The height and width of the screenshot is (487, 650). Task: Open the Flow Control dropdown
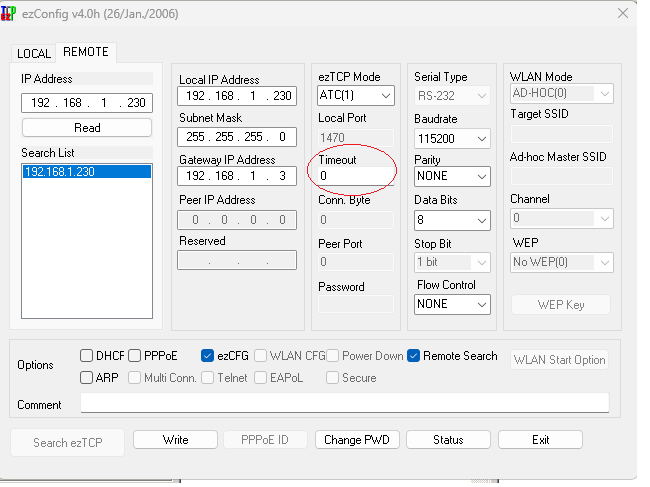coord(452,304)
